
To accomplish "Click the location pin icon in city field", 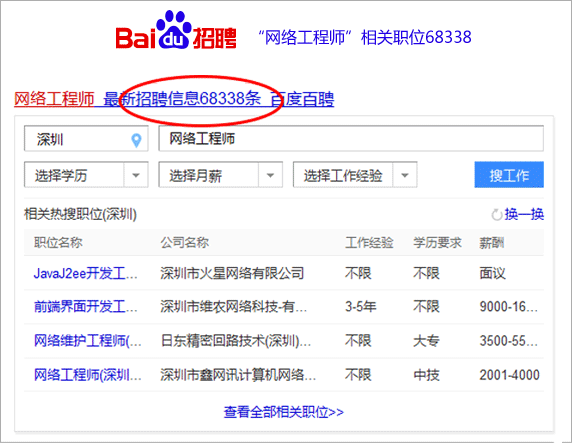I will (136, 140).
